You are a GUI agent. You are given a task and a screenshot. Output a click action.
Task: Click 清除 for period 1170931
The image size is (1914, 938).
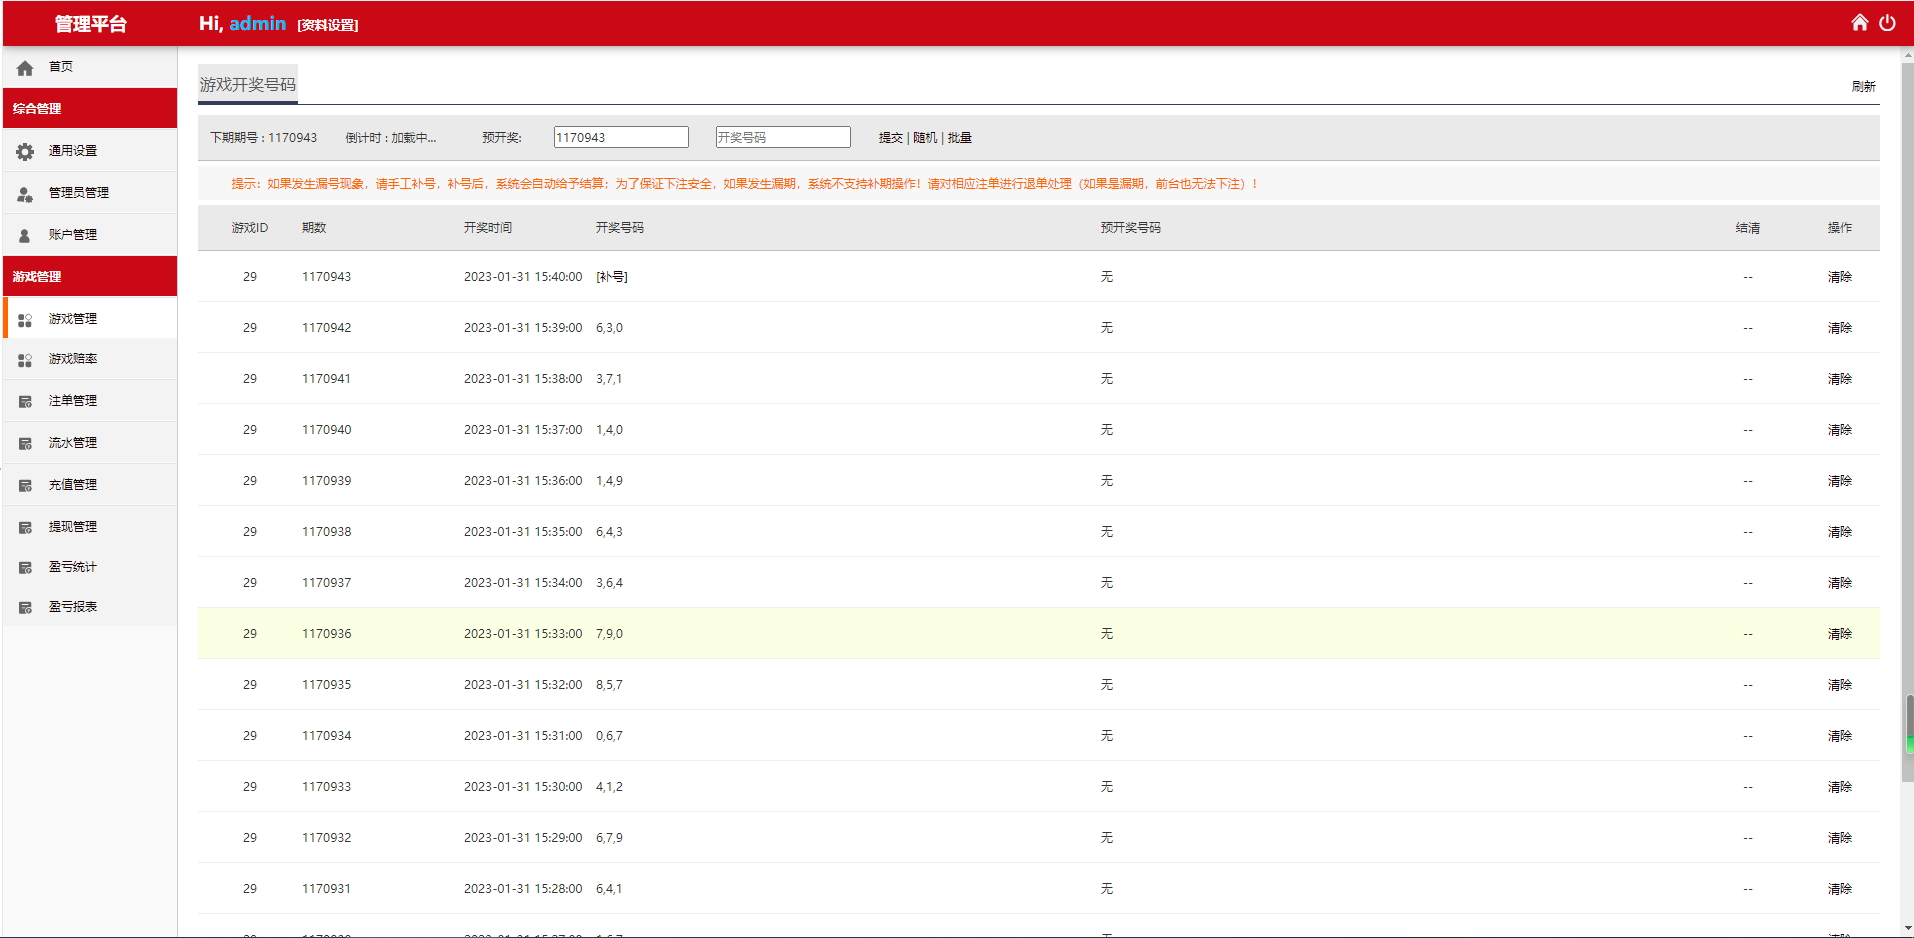(1840, 889)
